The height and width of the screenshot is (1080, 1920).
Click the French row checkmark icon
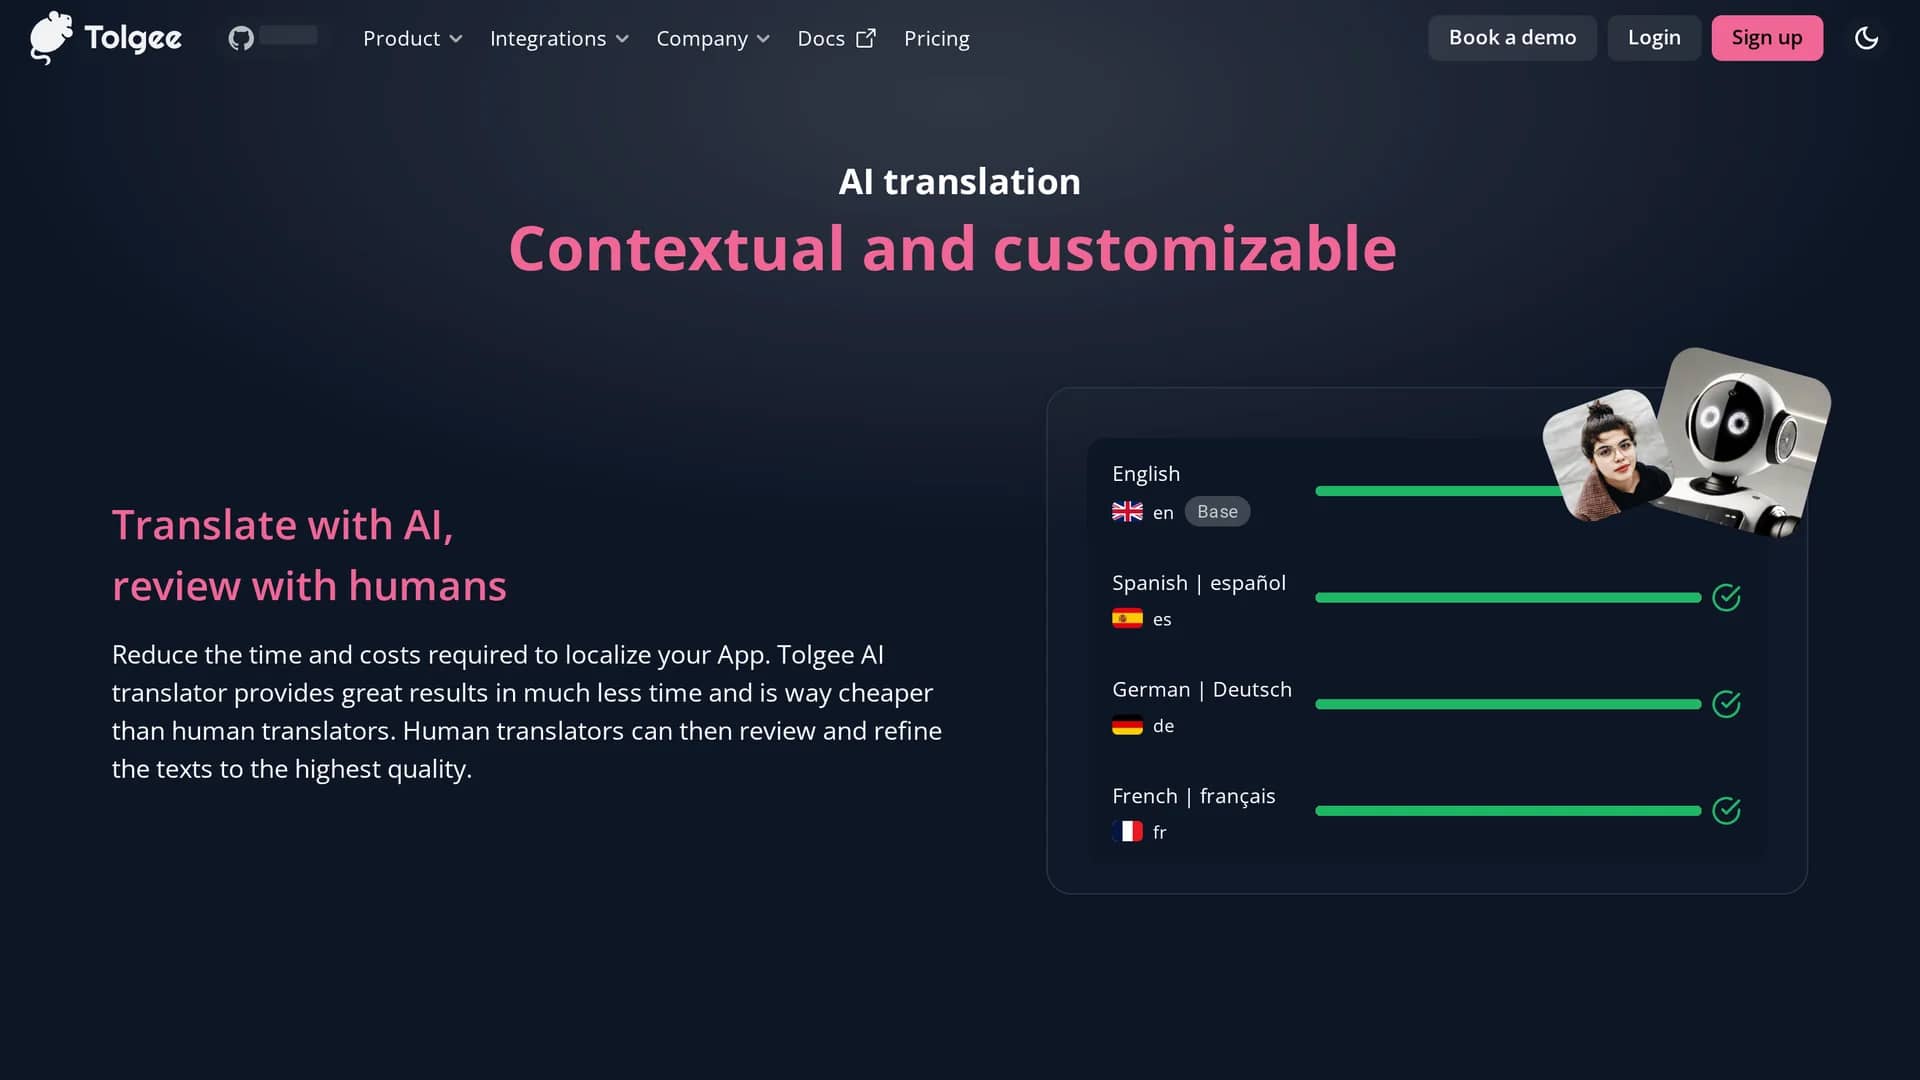click(x=1726, y=810)
